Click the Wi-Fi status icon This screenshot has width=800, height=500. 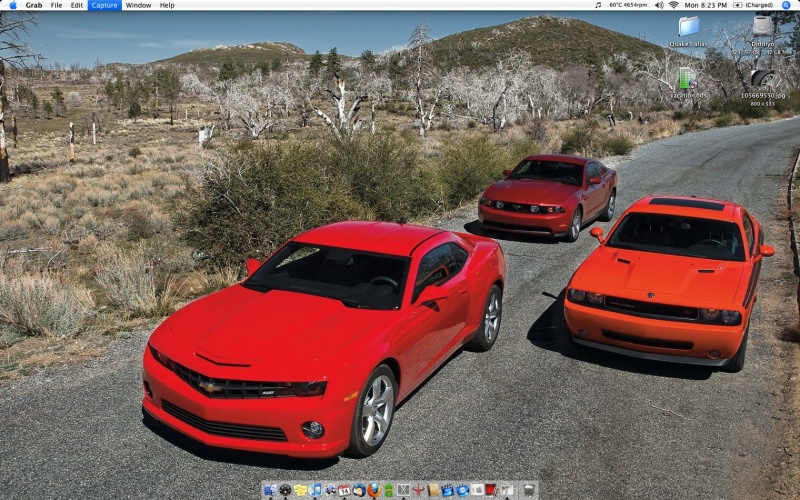pos(673,5)
